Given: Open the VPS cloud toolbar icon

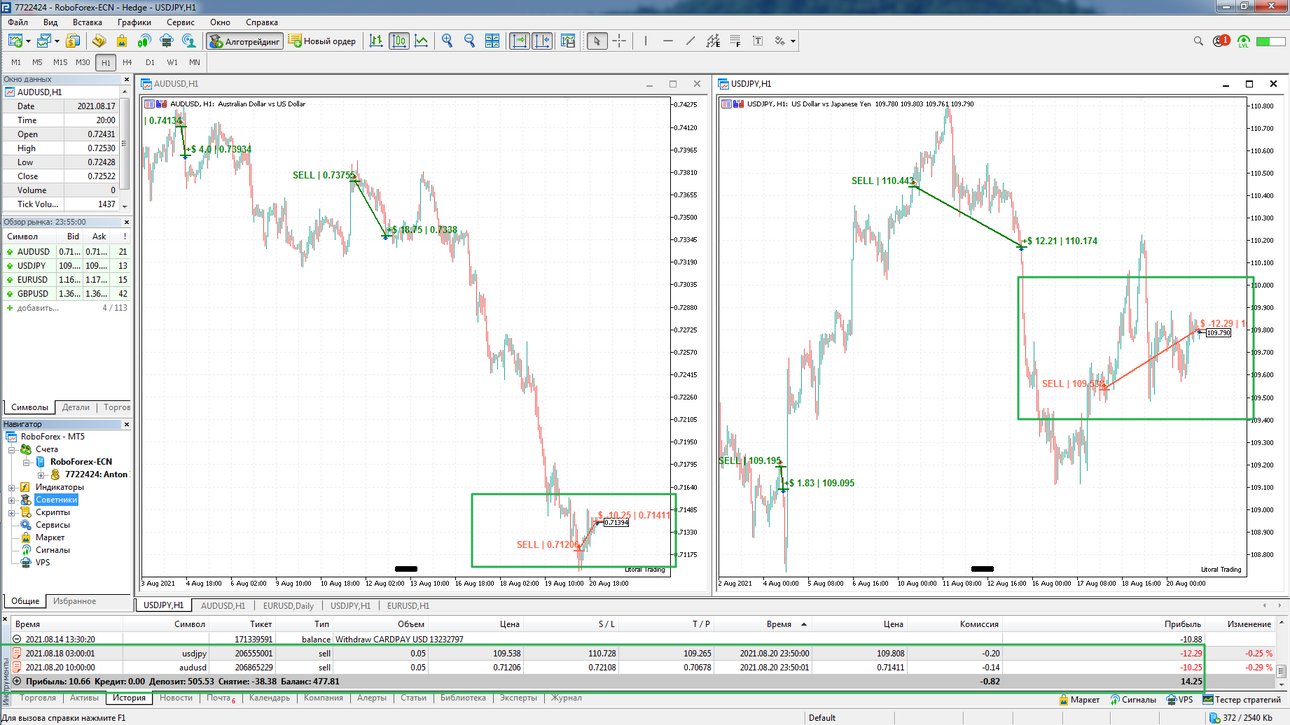Looking at the screenshot, I should click(166, 41).
